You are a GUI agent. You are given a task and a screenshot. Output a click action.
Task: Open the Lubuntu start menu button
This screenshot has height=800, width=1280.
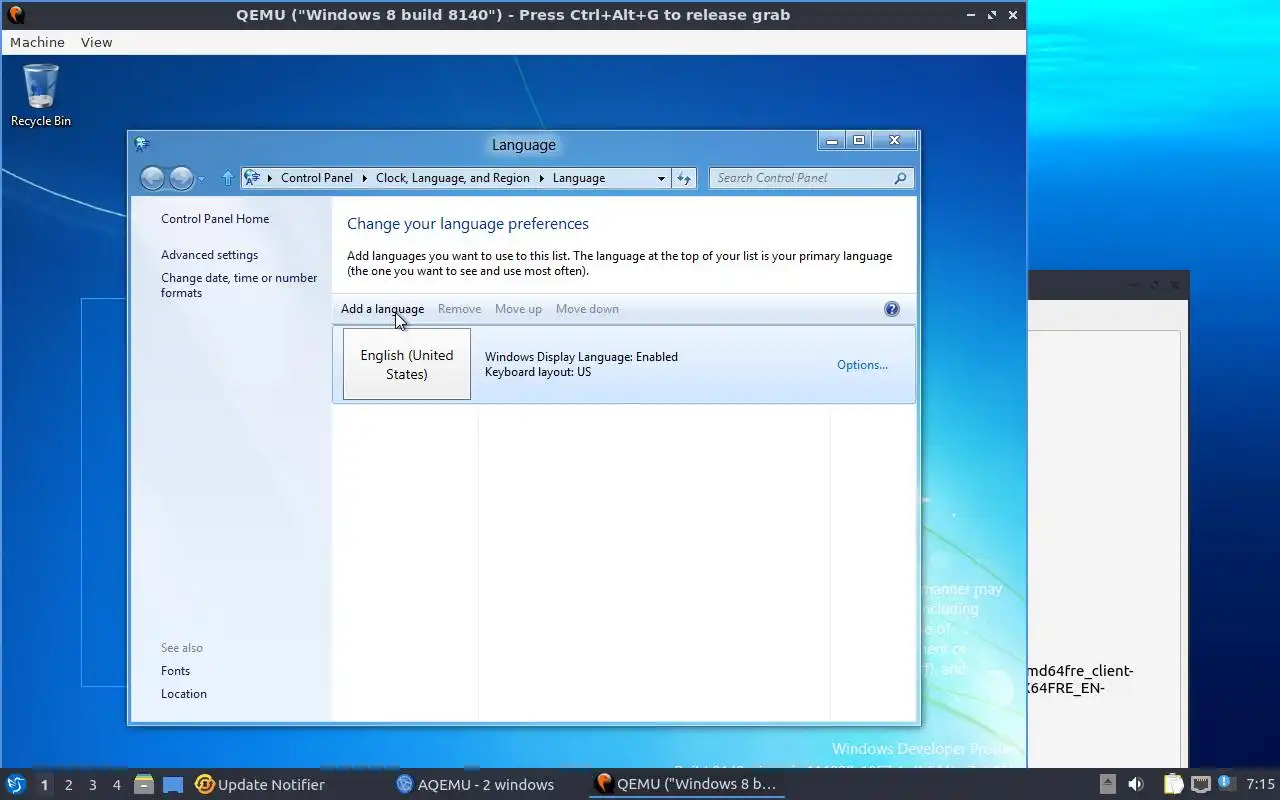(15, 784)
